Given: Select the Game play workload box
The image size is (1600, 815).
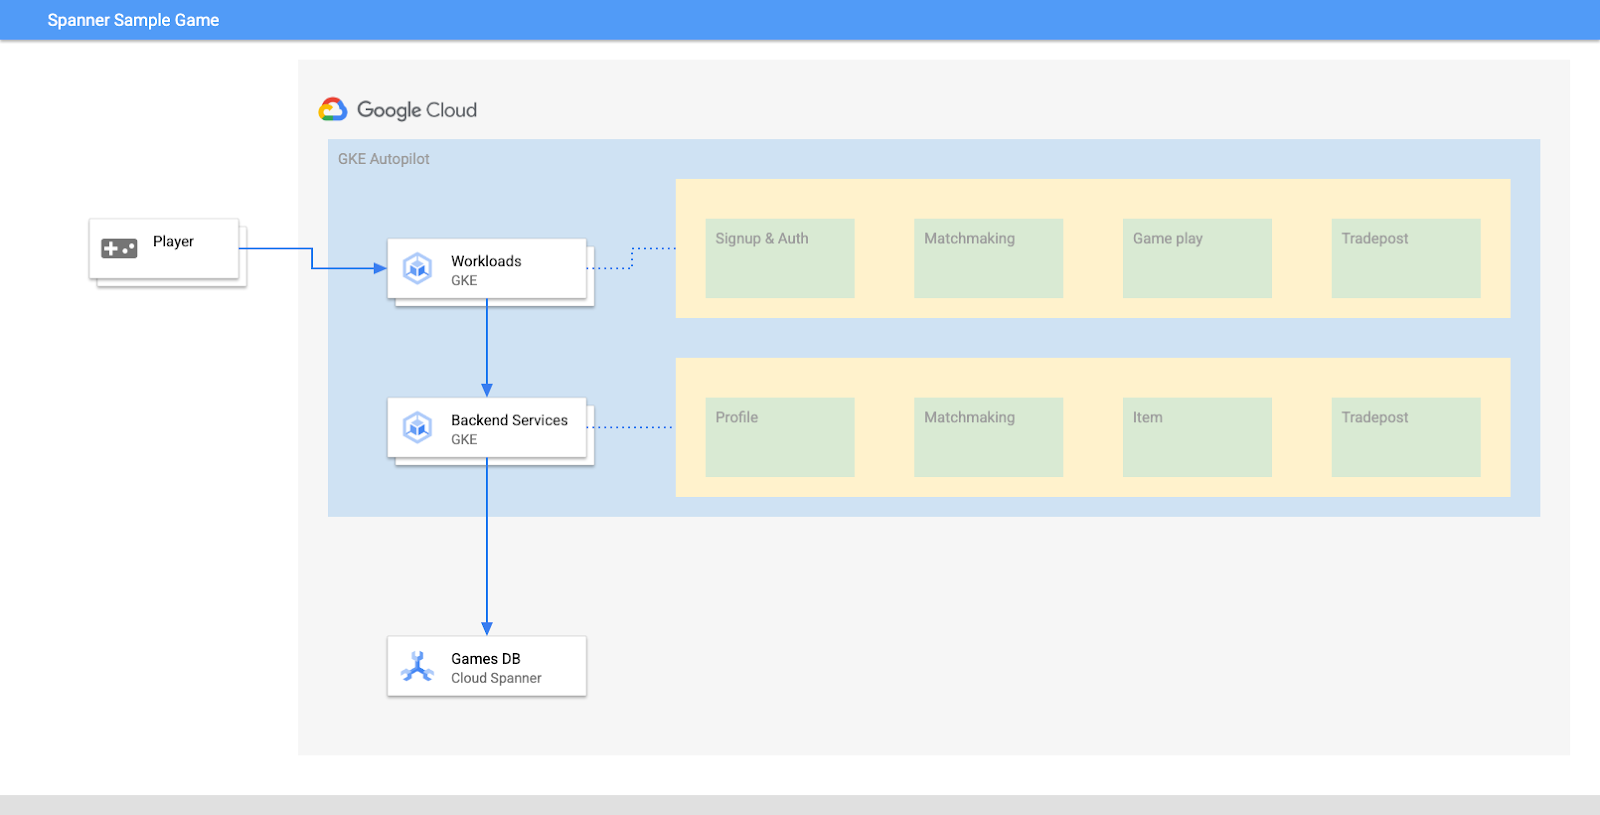Looking at the screenshot, I should click(1196, 258).
